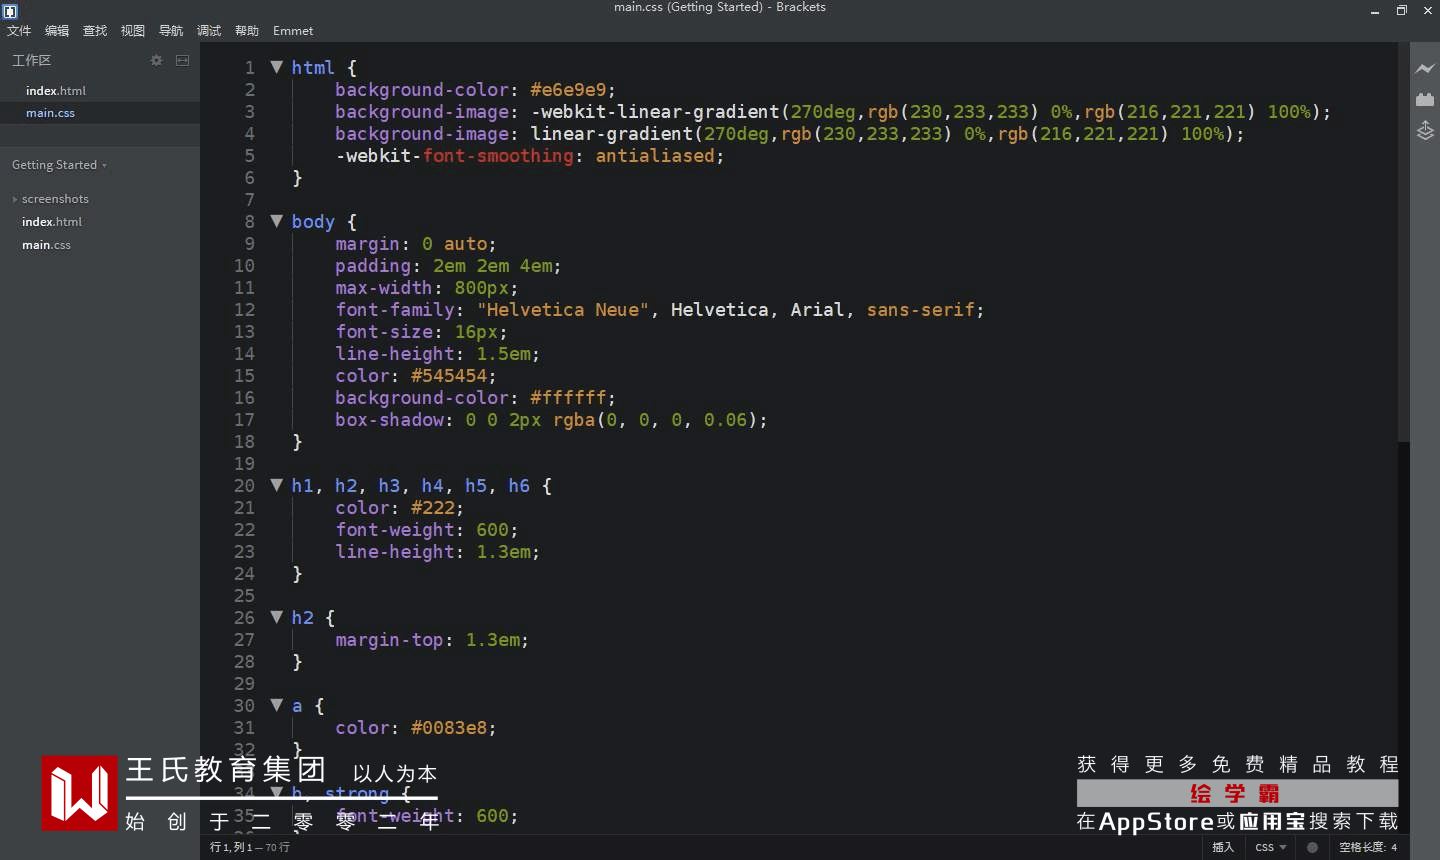
Task: Click the 'padding' property name
Action: tap(373, 266)
